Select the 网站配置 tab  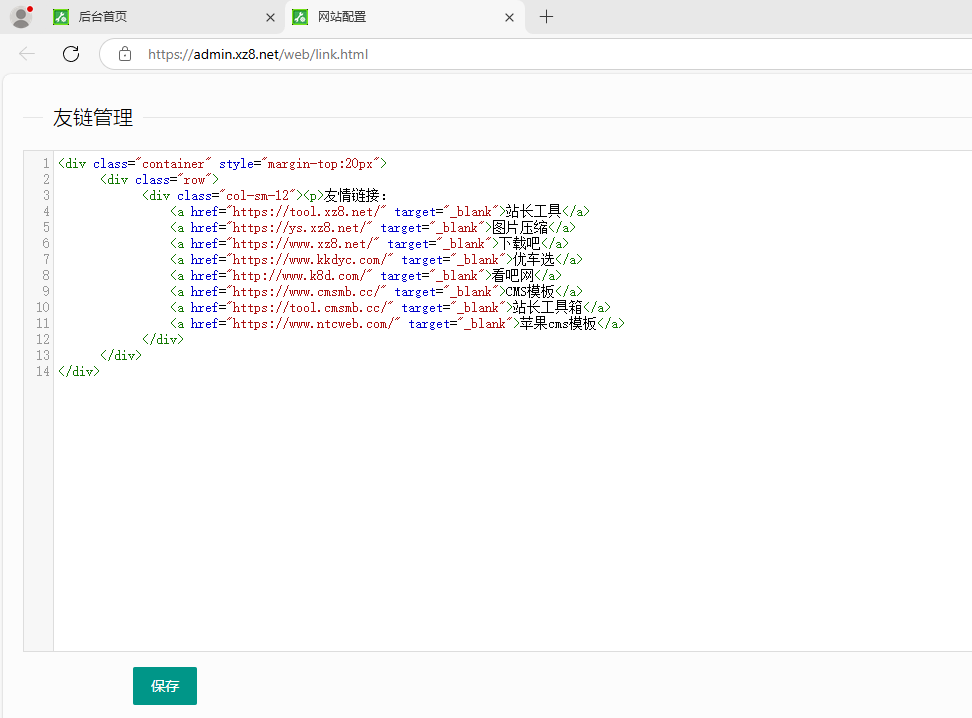[x=405, y=17]
